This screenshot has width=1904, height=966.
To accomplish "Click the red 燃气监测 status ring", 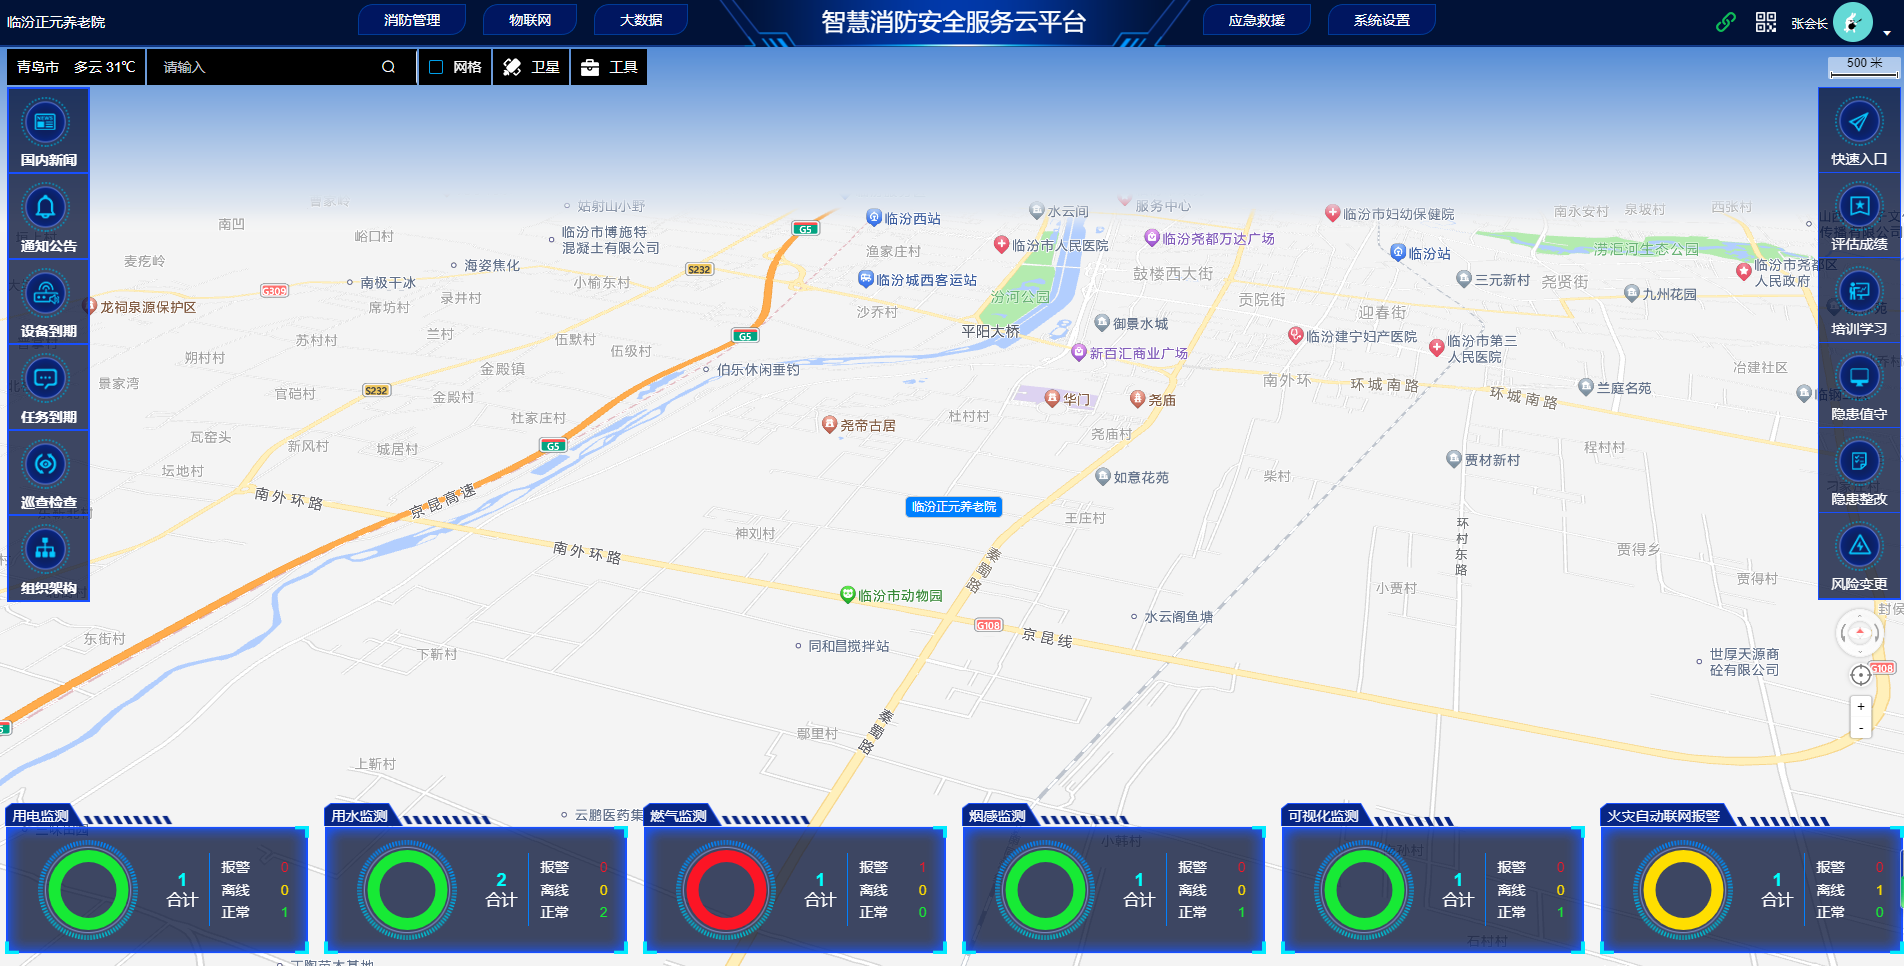I will 726,890.
